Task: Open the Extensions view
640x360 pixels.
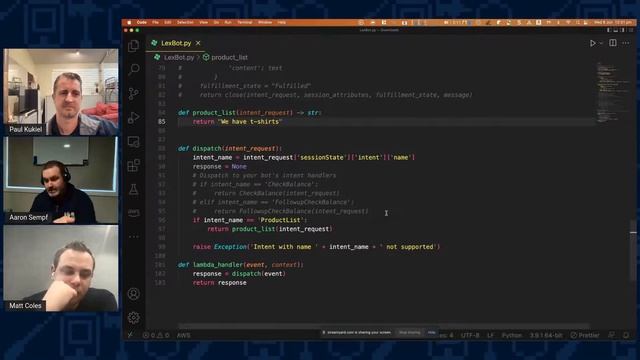Action: [133, 165]
